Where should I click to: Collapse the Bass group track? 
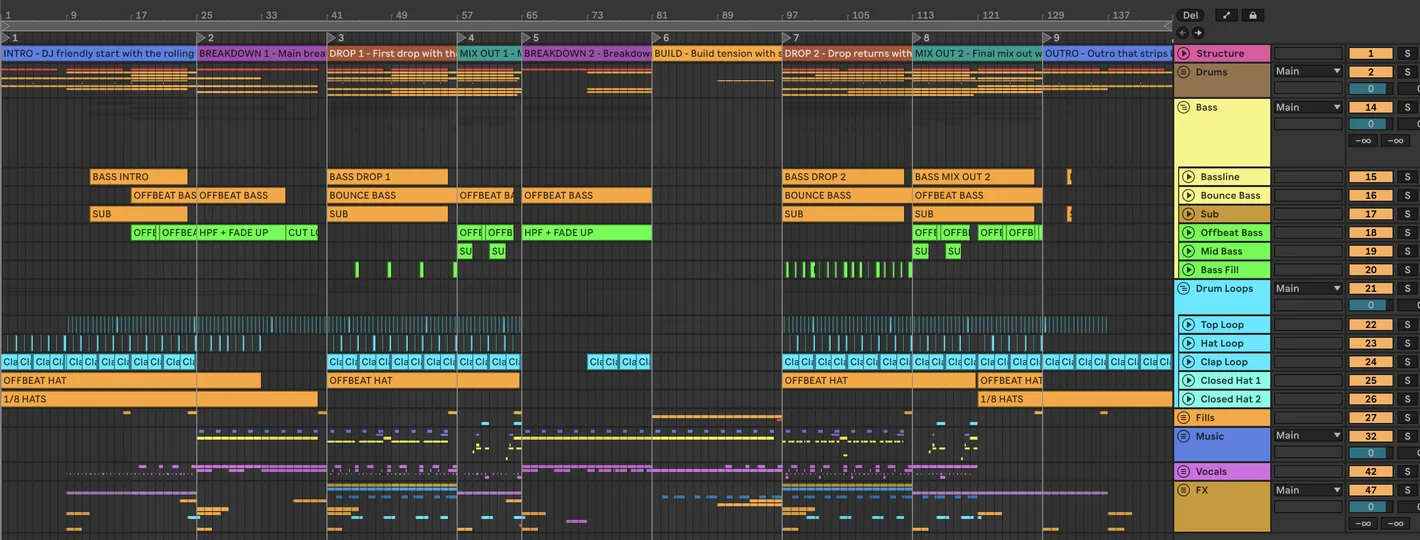tap(1184, 107)
